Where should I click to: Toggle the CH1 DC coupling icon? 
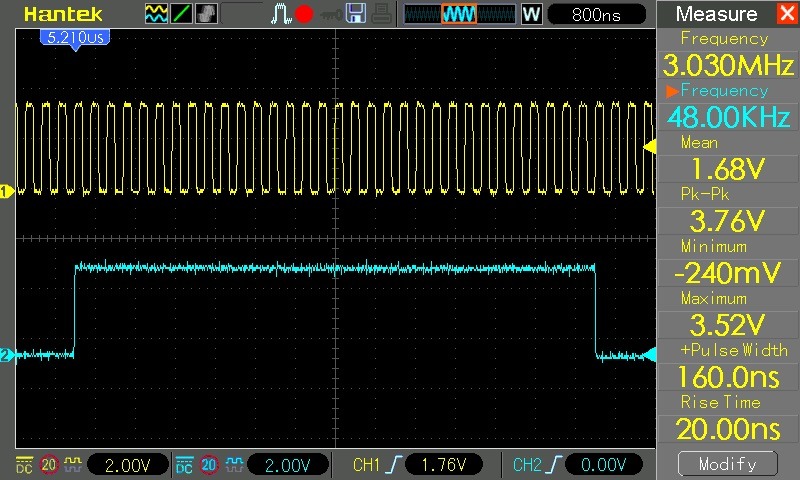click(x=24, y=465)
